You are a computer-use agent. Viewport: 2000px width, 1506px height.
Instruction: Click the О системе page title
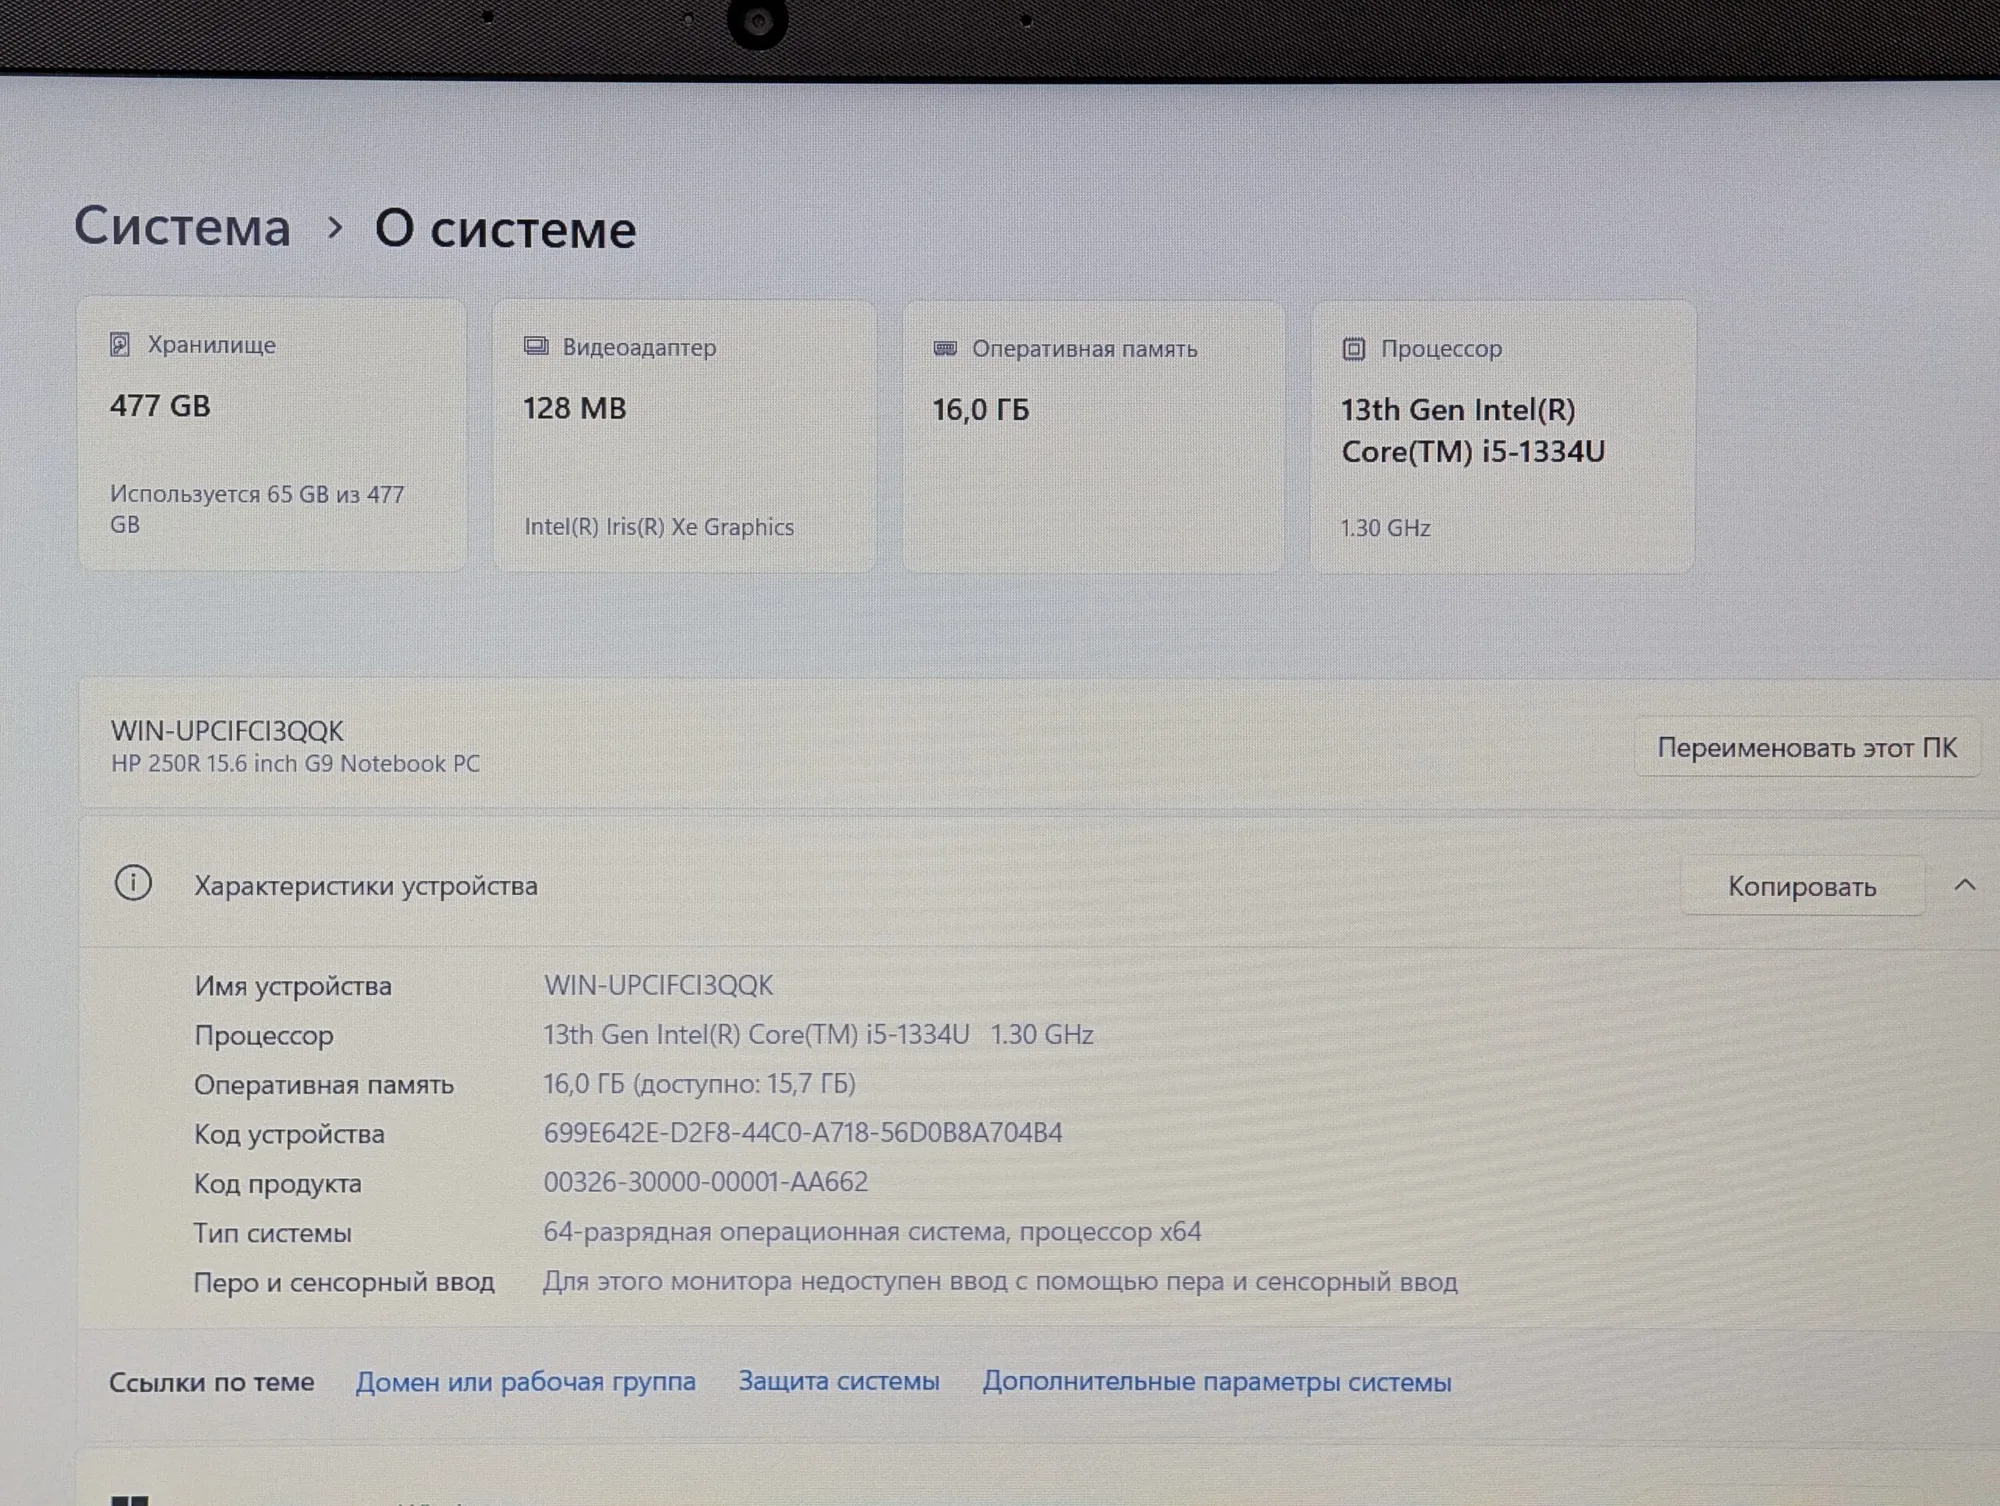pos(505,229)
